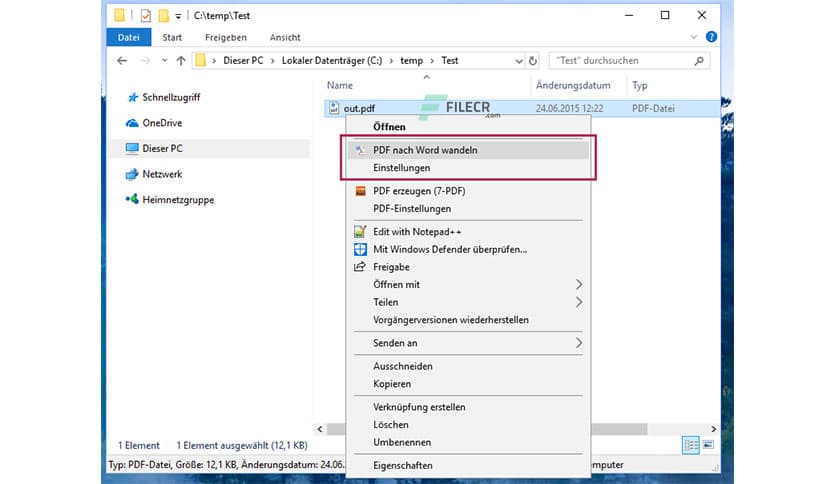Open the help question mark icon

[711, 37]
